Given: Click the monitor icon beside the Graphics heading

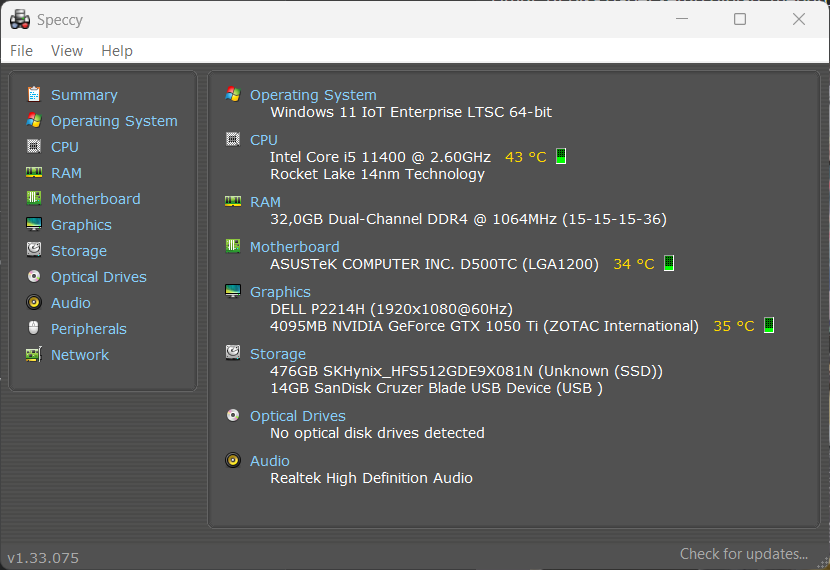Looking at the screenshot, I should [x=233, y=291].
